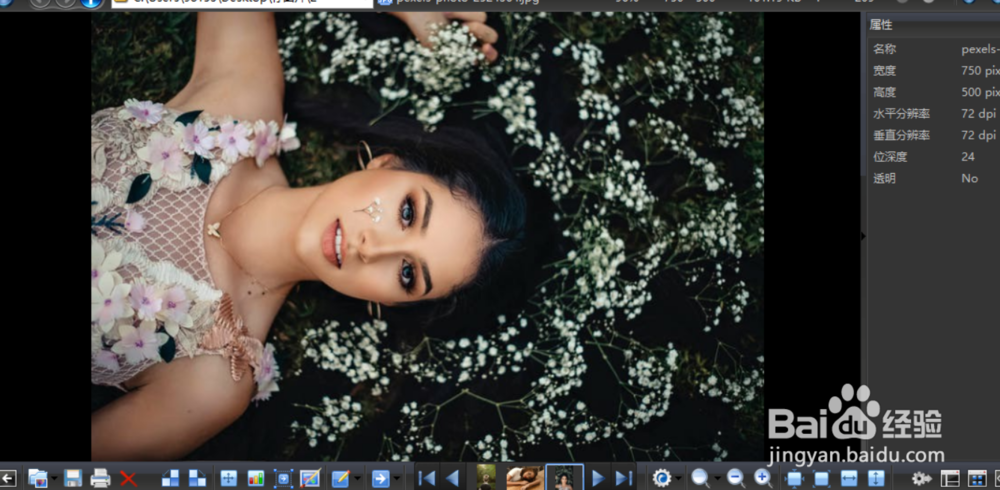Expand the dropdown beside the blue right-arrow icon
This screenshot has width=1000, height=490.
point(397,479)
